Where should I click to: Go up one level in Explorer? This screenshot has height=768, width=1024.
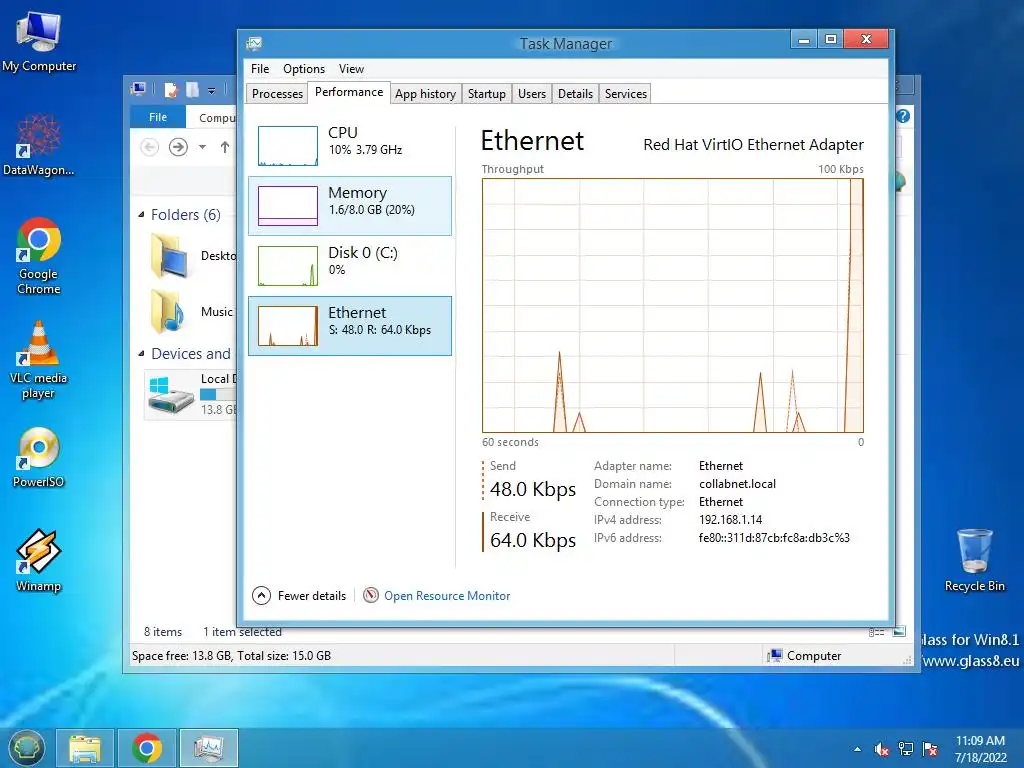(225, 147)
